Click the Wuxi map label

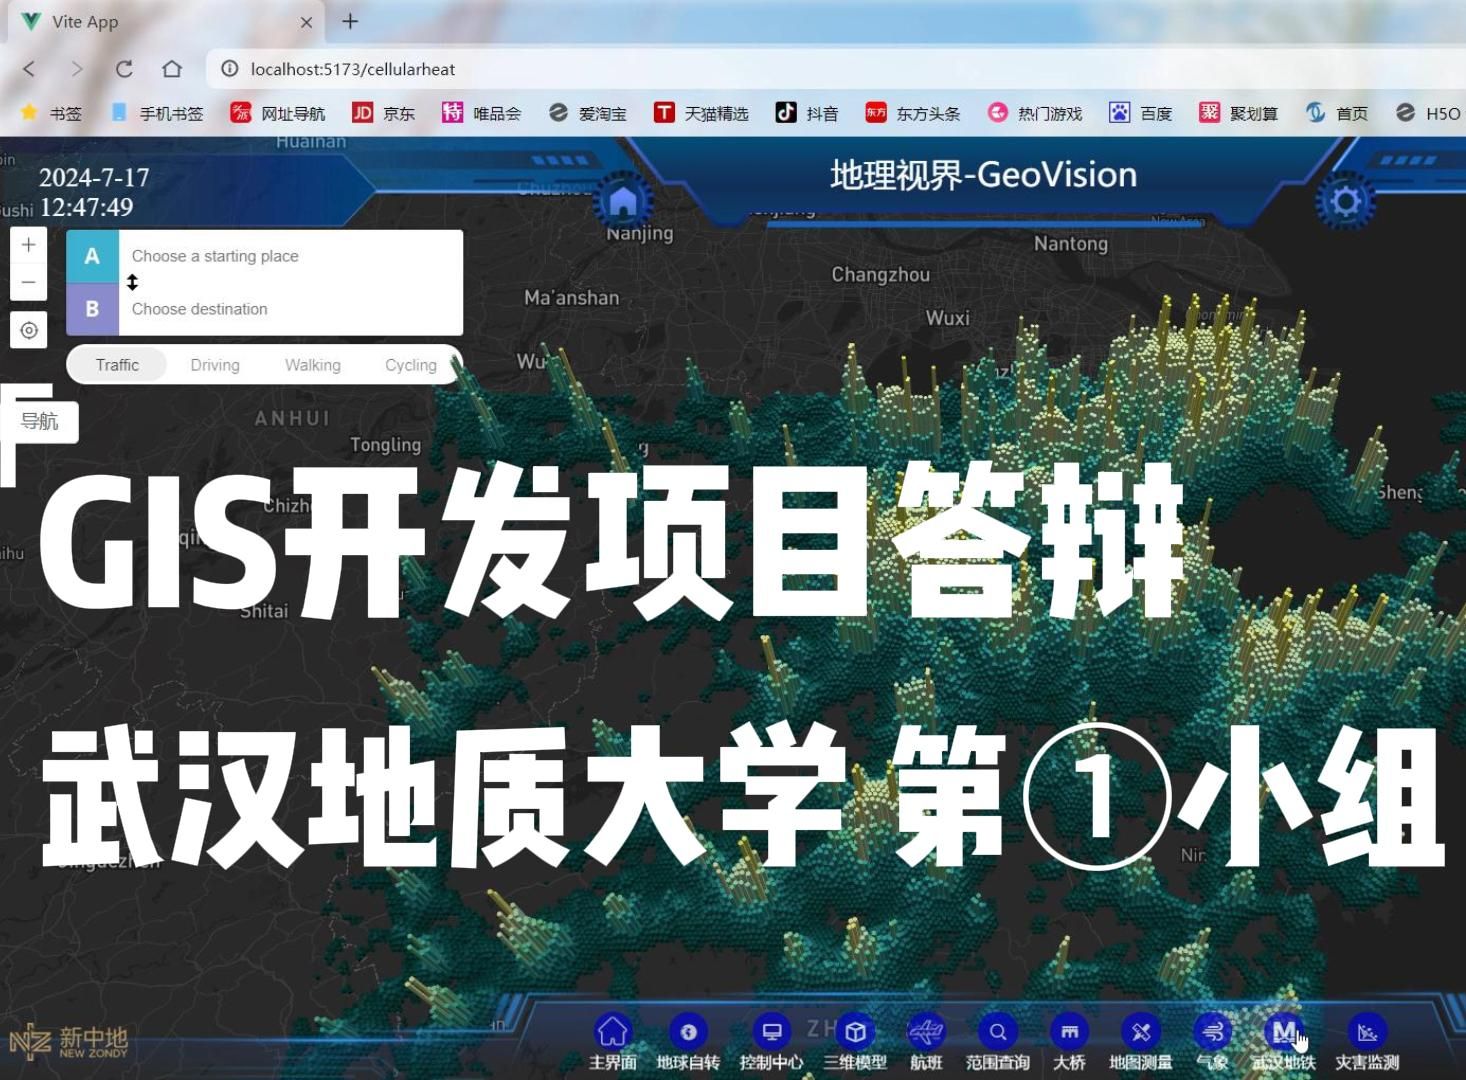[x=947, y=318]
